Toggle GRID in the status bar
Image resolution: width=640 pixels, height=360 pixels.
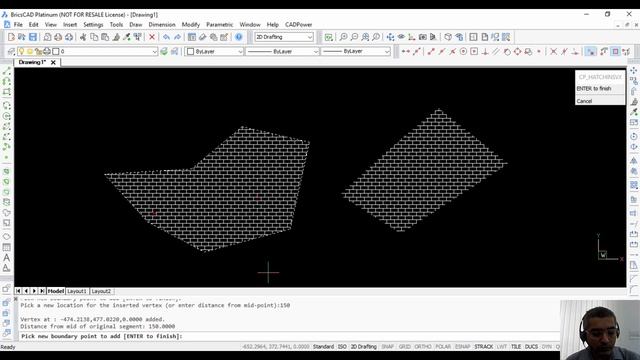pos(404,347)
